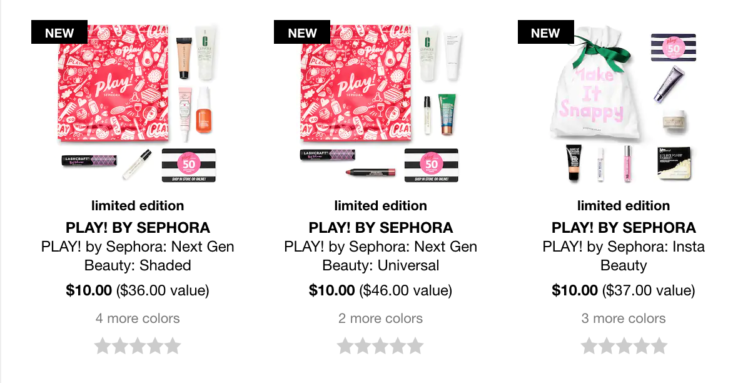This screenshot has width=733, height=383.
Task: Click PLAY! BY SEPHORA brand above the Insta Beauty title
Action: (624, 228)
